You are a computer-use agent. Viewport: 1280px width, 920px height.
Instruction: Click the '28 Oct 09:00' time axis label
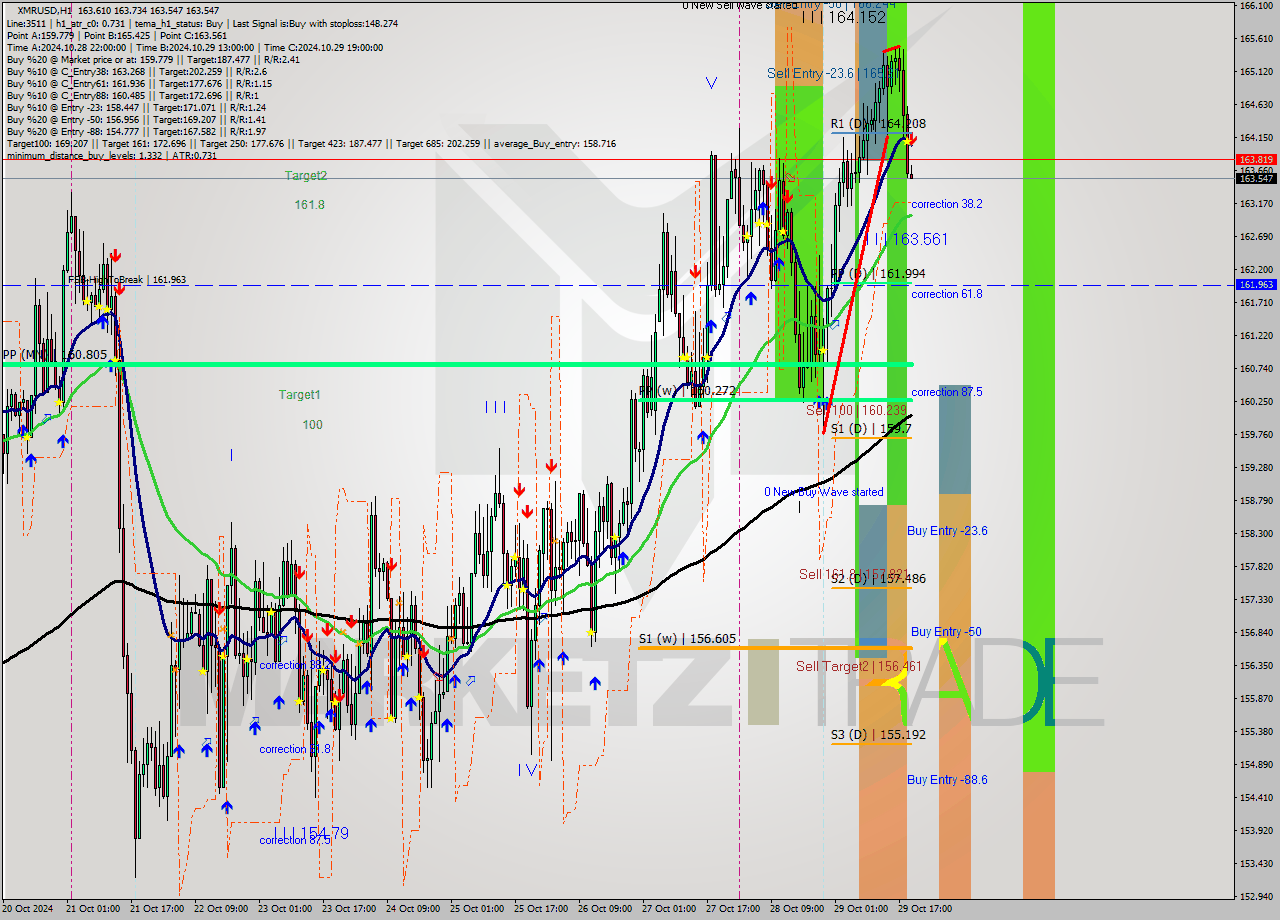(797, 909)
